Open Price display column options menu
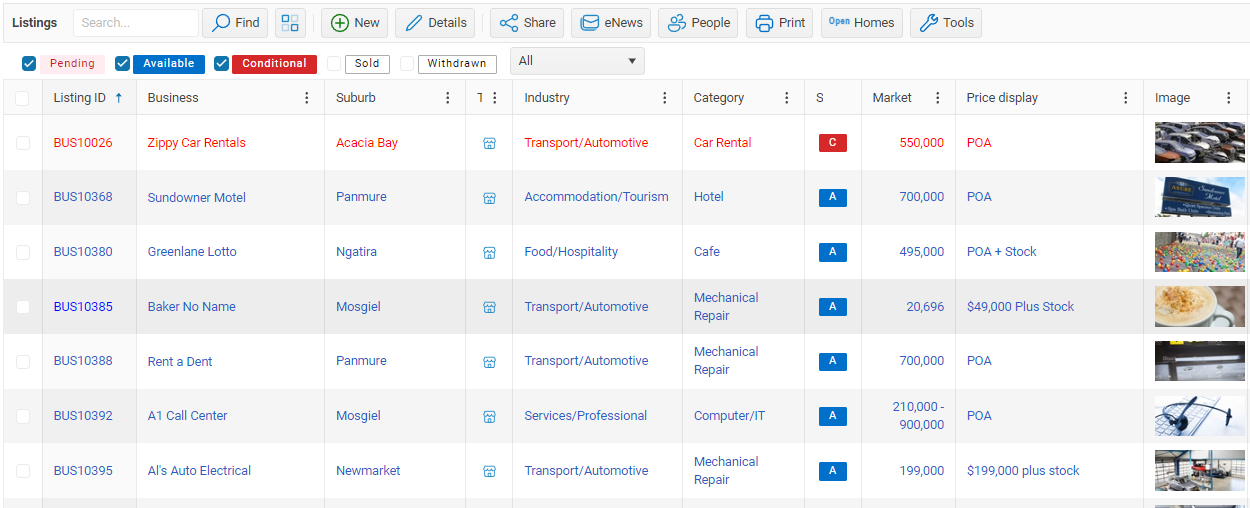The image size is (1250, 508). pyautogui.click(x=1126, y=98)
